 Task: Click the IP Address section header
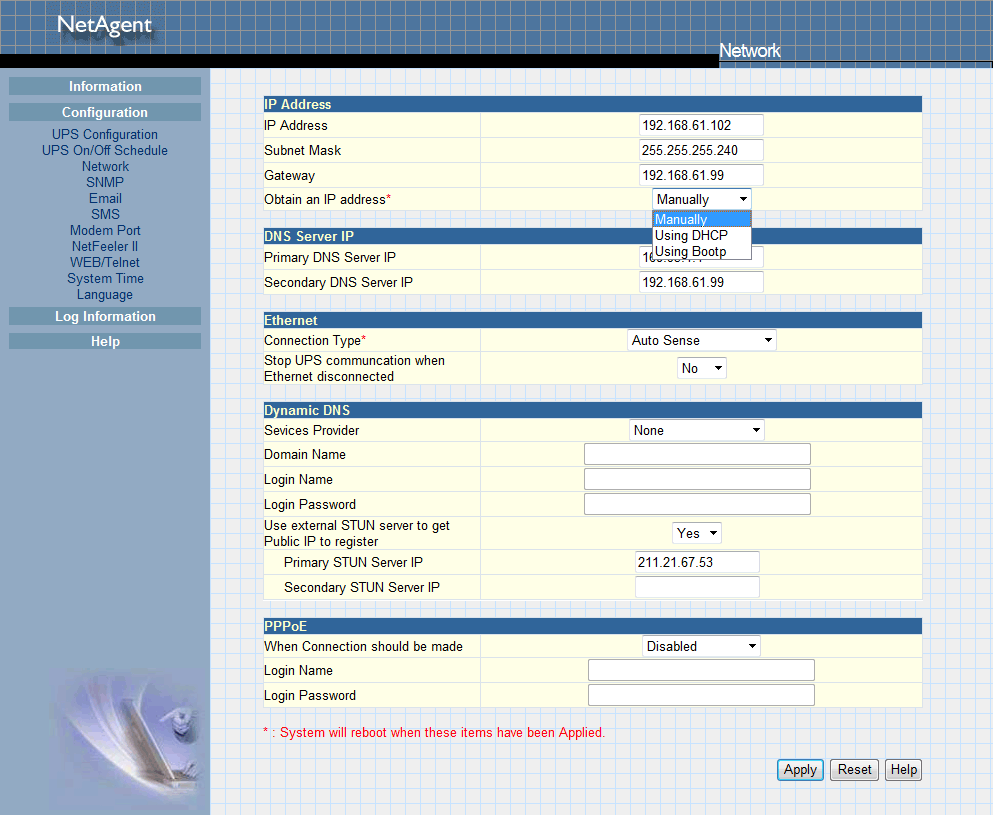tap(593, 104)
